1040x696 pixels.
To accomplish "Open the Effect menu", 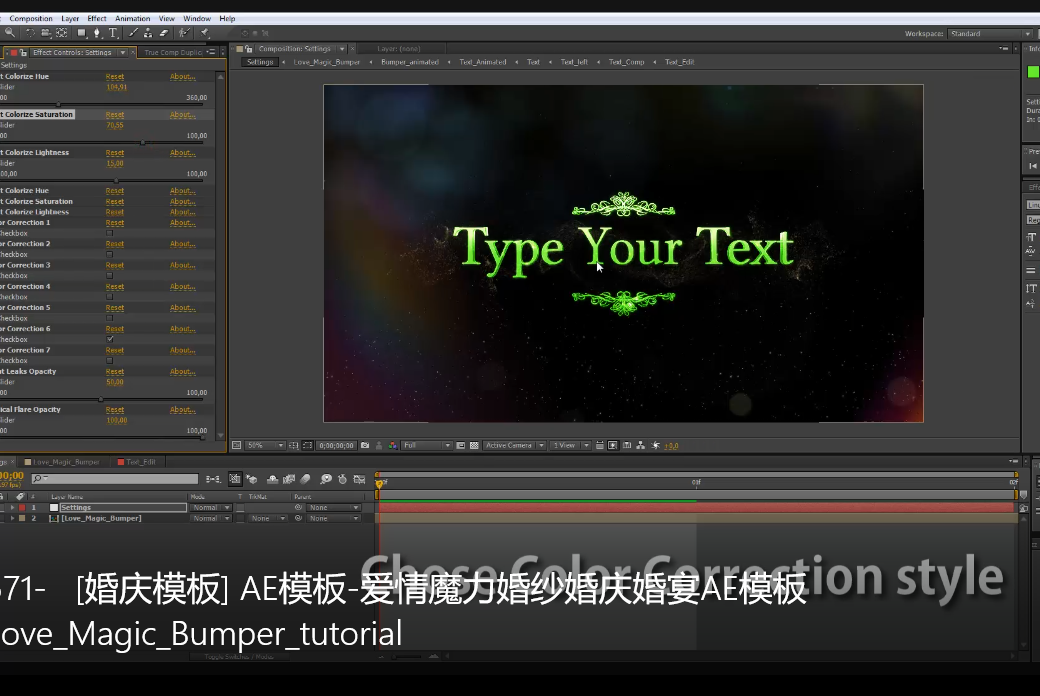I will (97, 19).
